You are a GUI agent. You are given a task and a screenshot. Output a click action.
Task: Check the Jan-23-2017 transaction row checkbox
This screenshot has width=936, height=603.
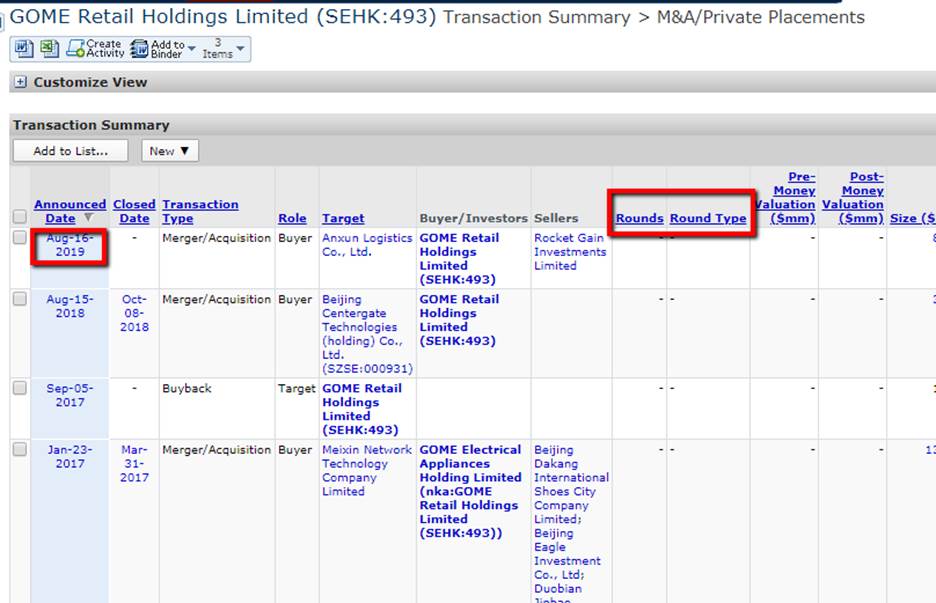pyautogui.click(x=20, y=450)
